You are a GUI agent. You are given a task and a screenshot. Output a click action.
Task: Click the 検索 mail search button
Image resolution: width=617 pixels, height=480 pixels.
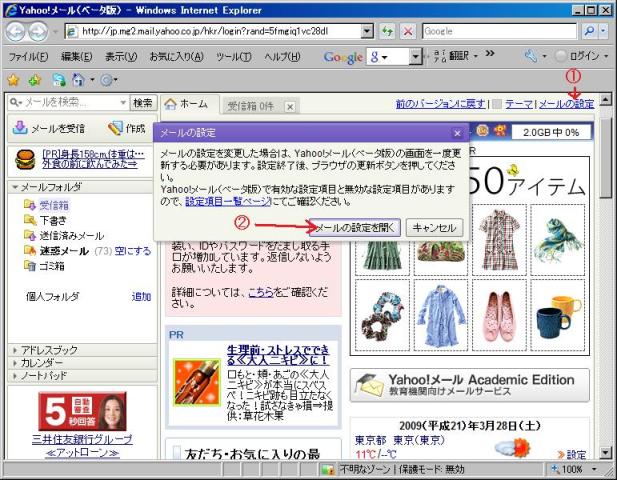click(143, 103)
